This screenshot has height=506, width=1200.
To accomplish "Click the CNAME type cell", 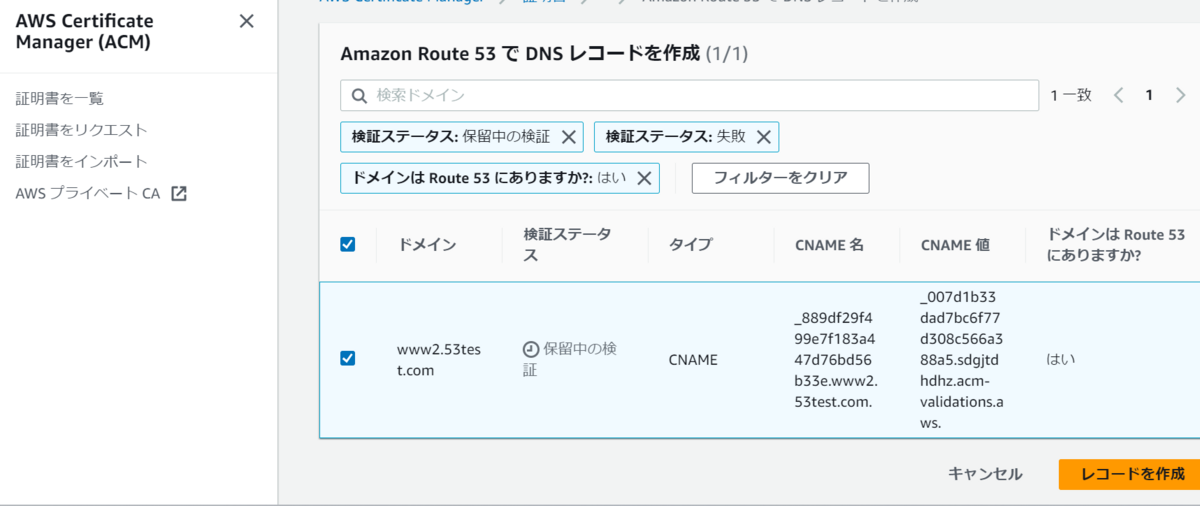I will pyautogui.click(x=693, y=359).
